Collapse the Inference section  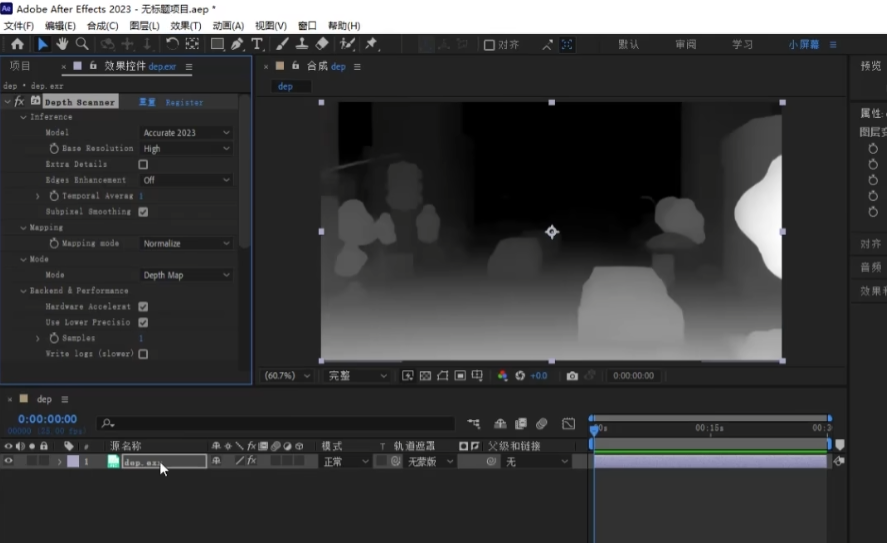(23, 117)
